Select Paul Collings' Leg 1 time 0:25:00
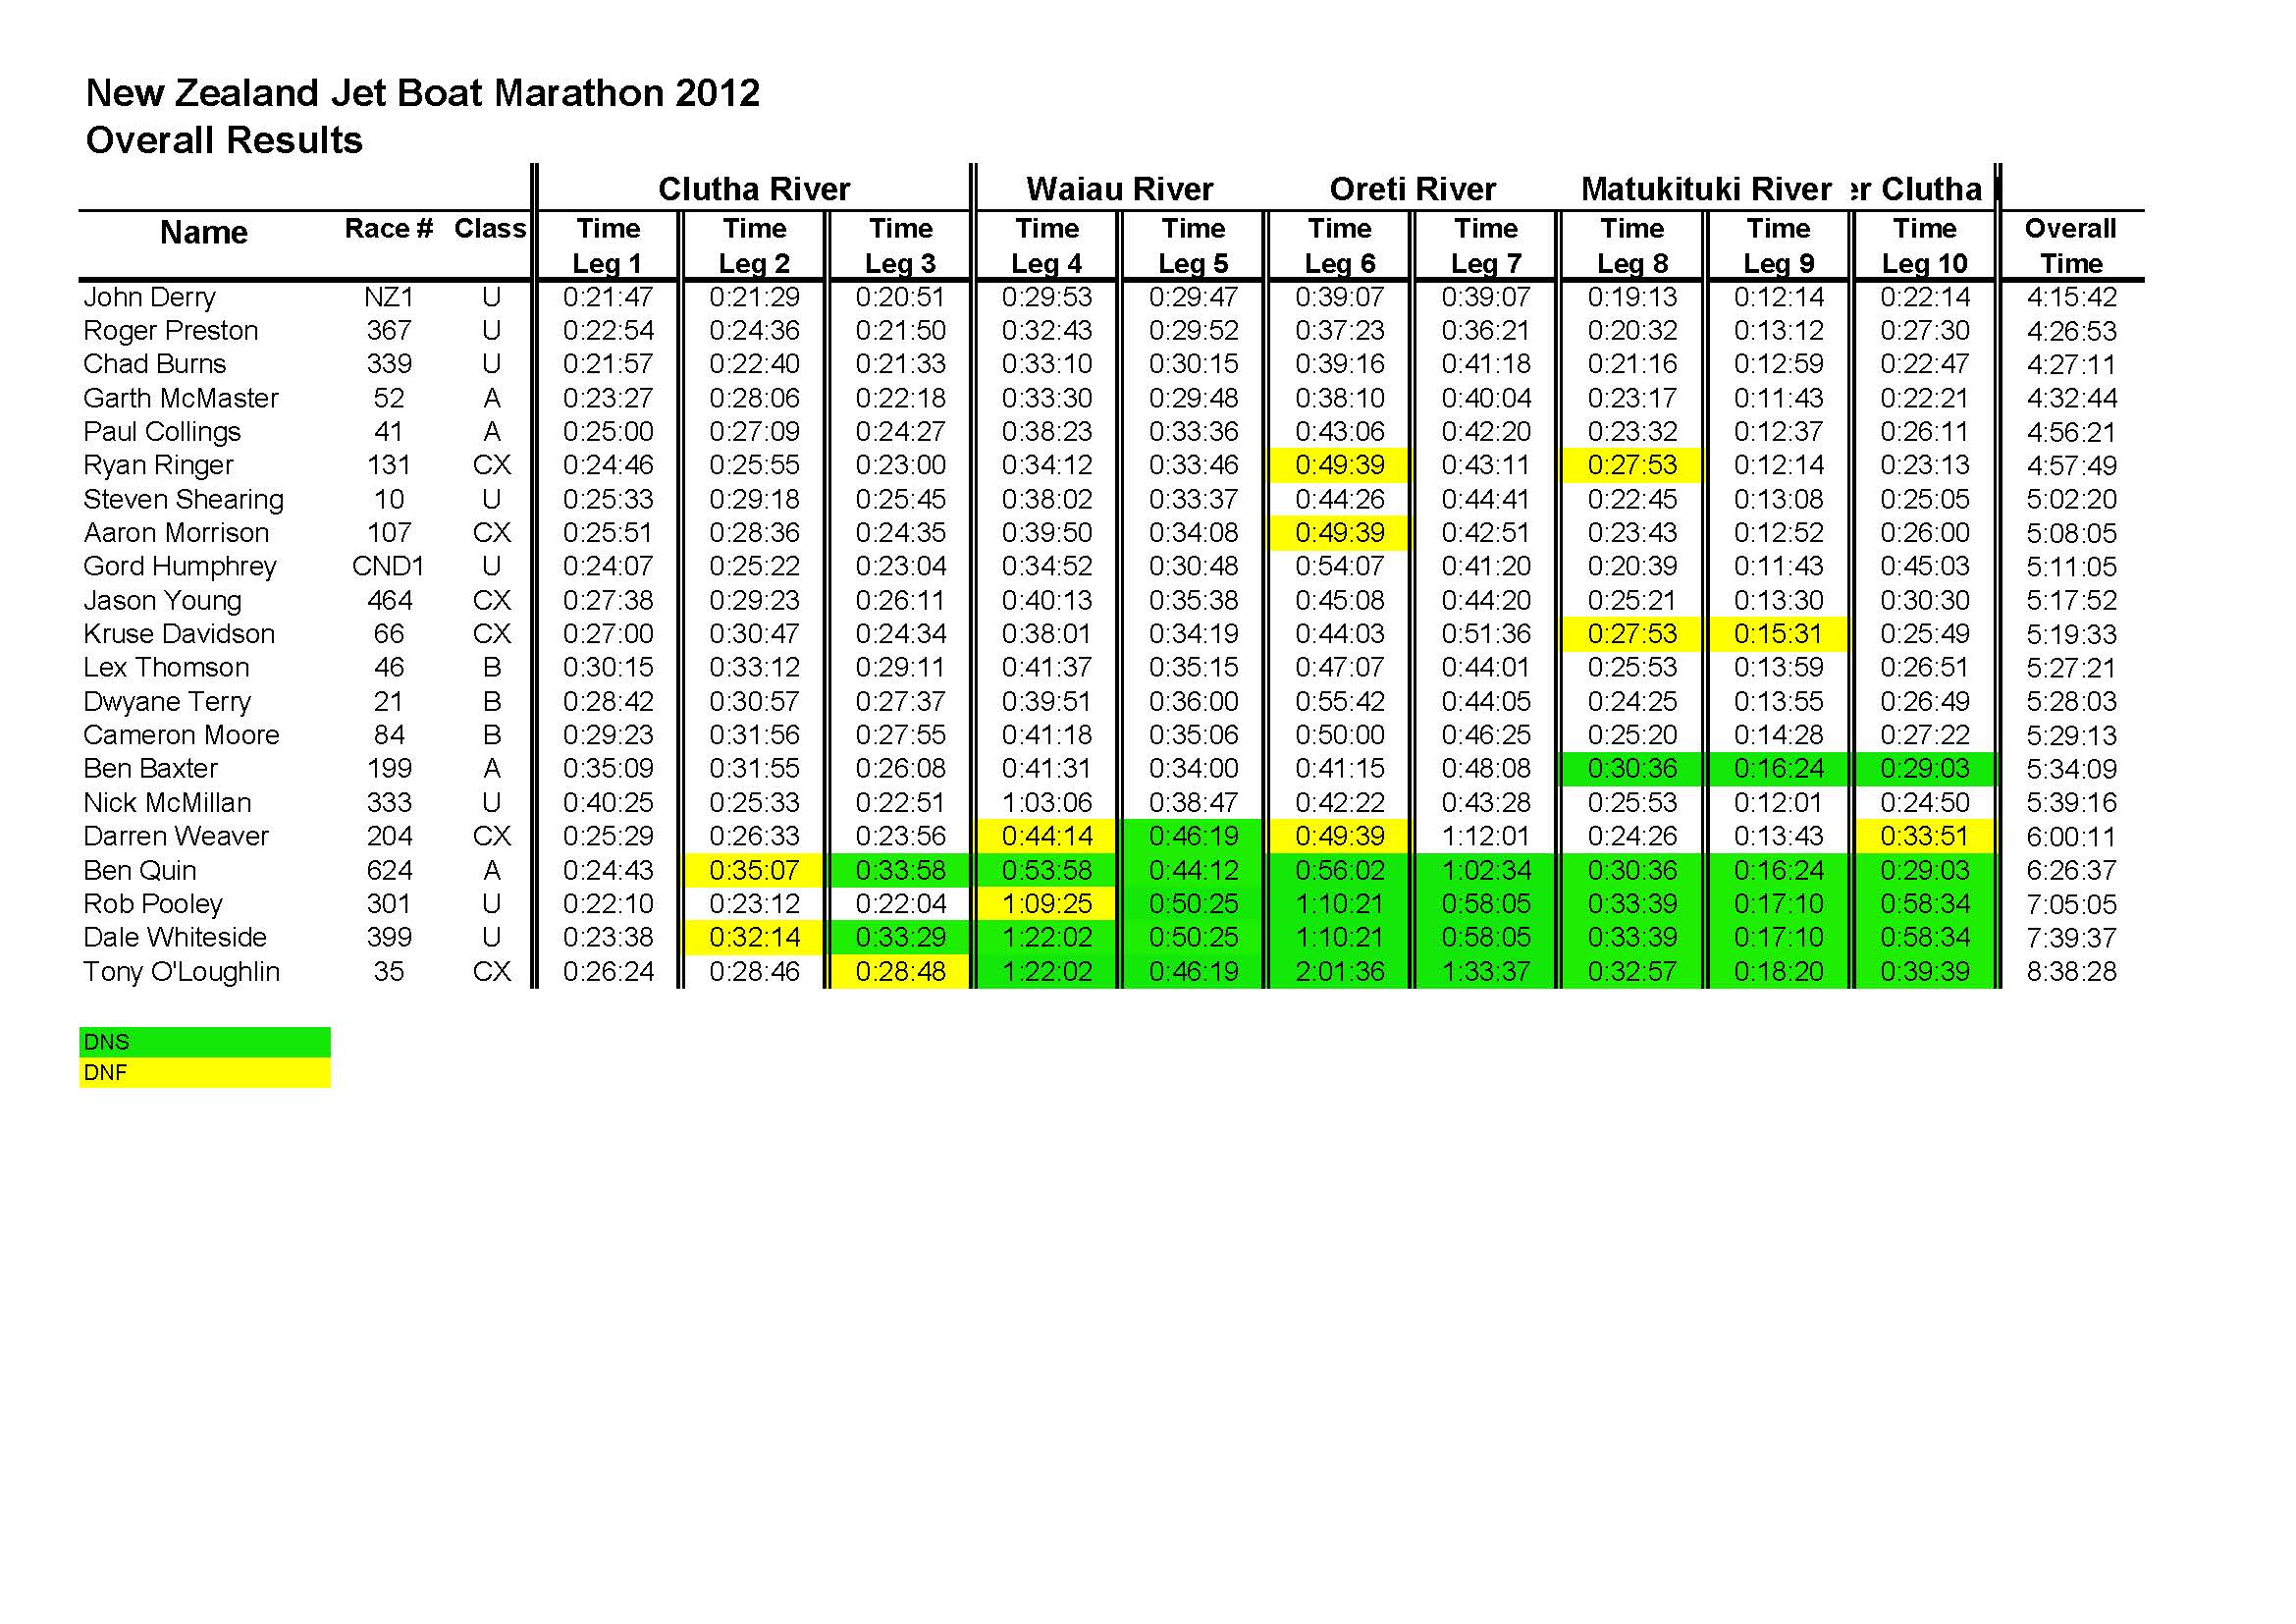 [x=608, y=432]
